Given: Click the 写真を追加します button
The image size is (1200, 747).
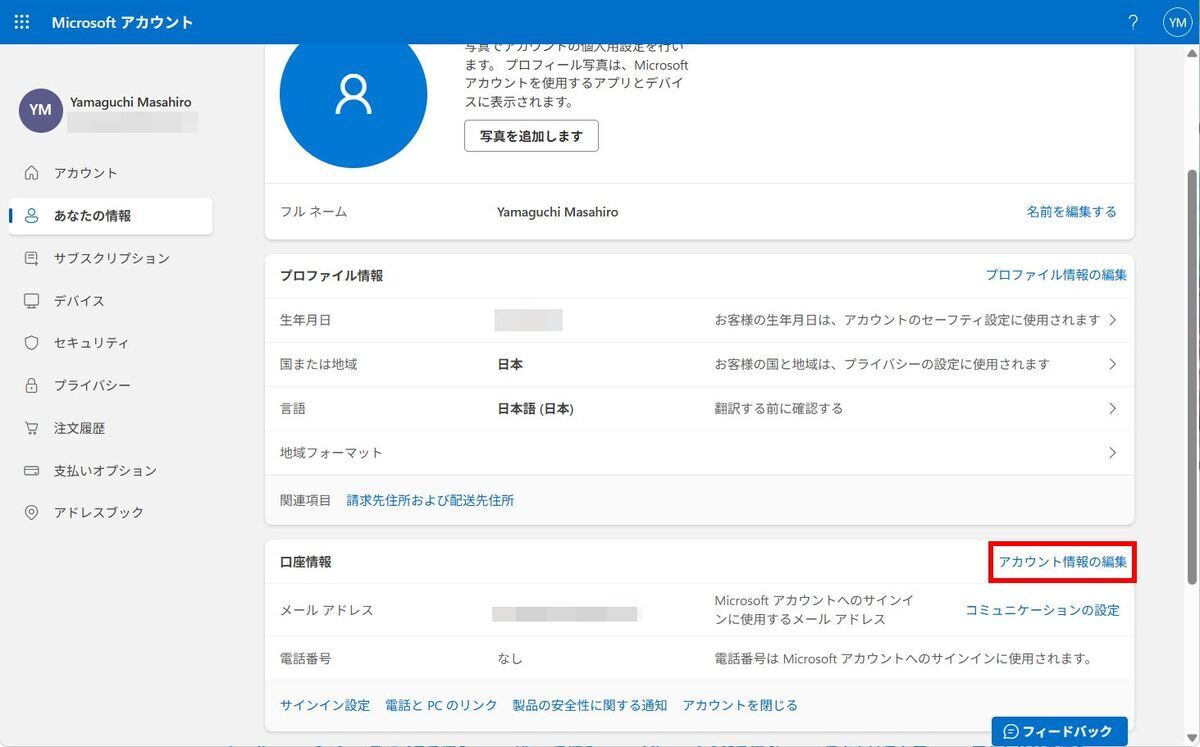Looking at the screenshot, I should point(531,136).
